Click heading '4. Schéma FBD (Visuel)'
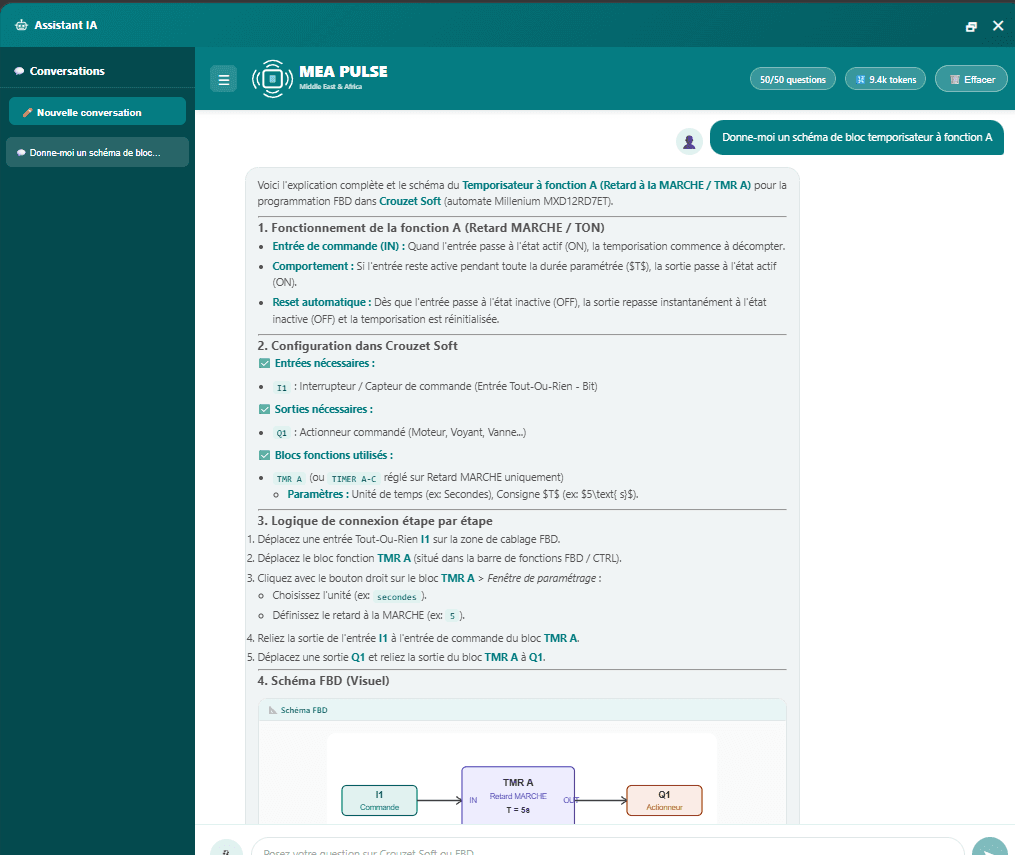1015x855 pixels. pos(324,681)
